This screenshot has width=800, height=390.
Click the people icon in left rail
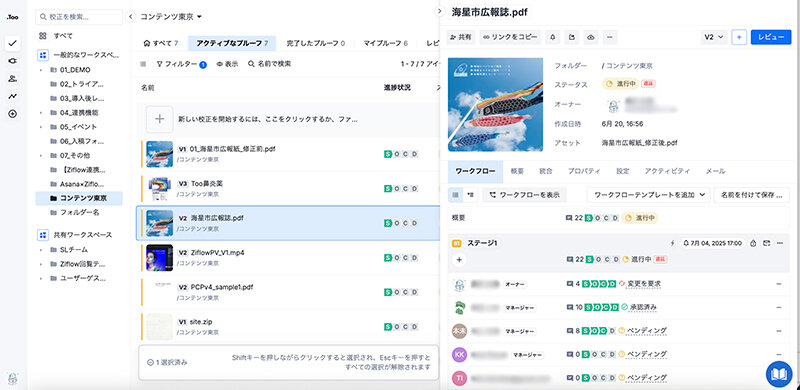tap(13, 79)
